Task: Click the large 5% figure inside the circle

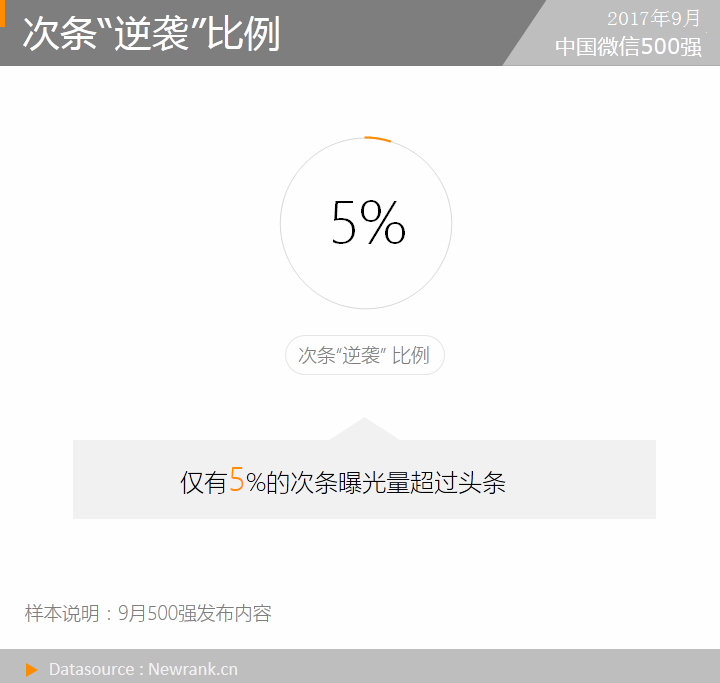Action: click(368, 223)
